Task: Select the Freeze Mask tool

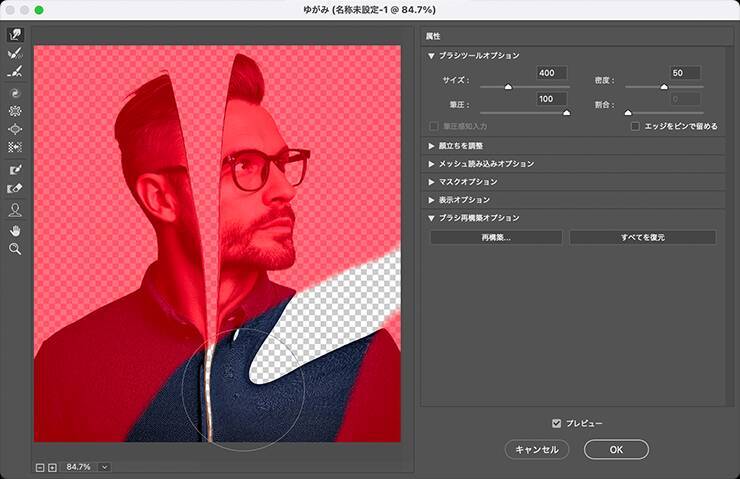Action: pyautogui.click(x=15, y=170)
